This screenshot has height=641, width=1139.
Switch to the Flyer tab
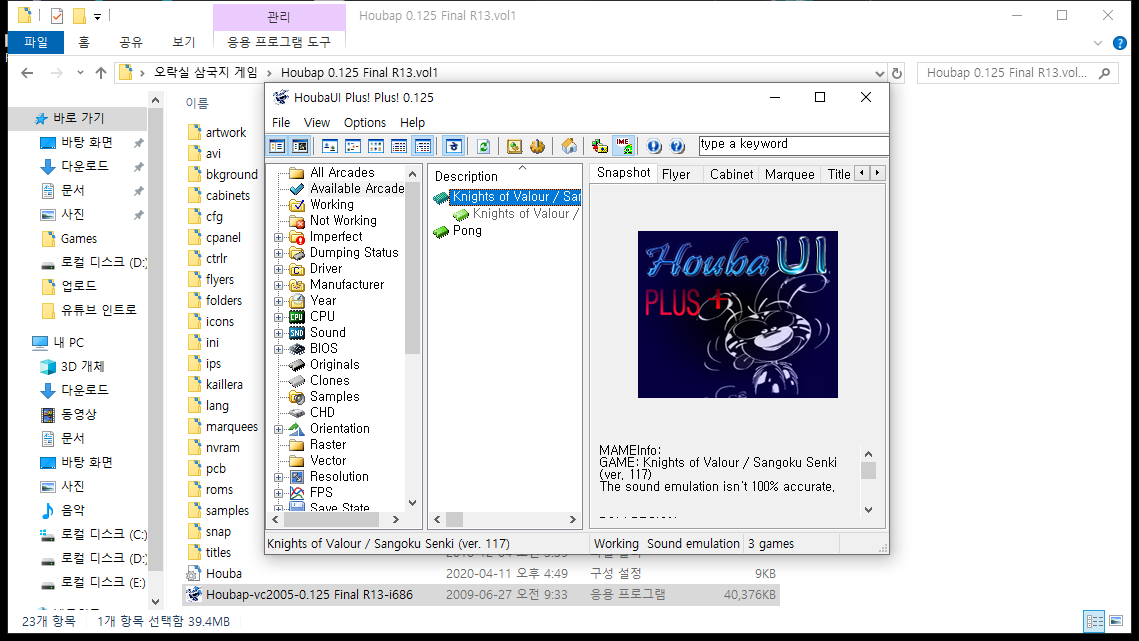point(676,174)
